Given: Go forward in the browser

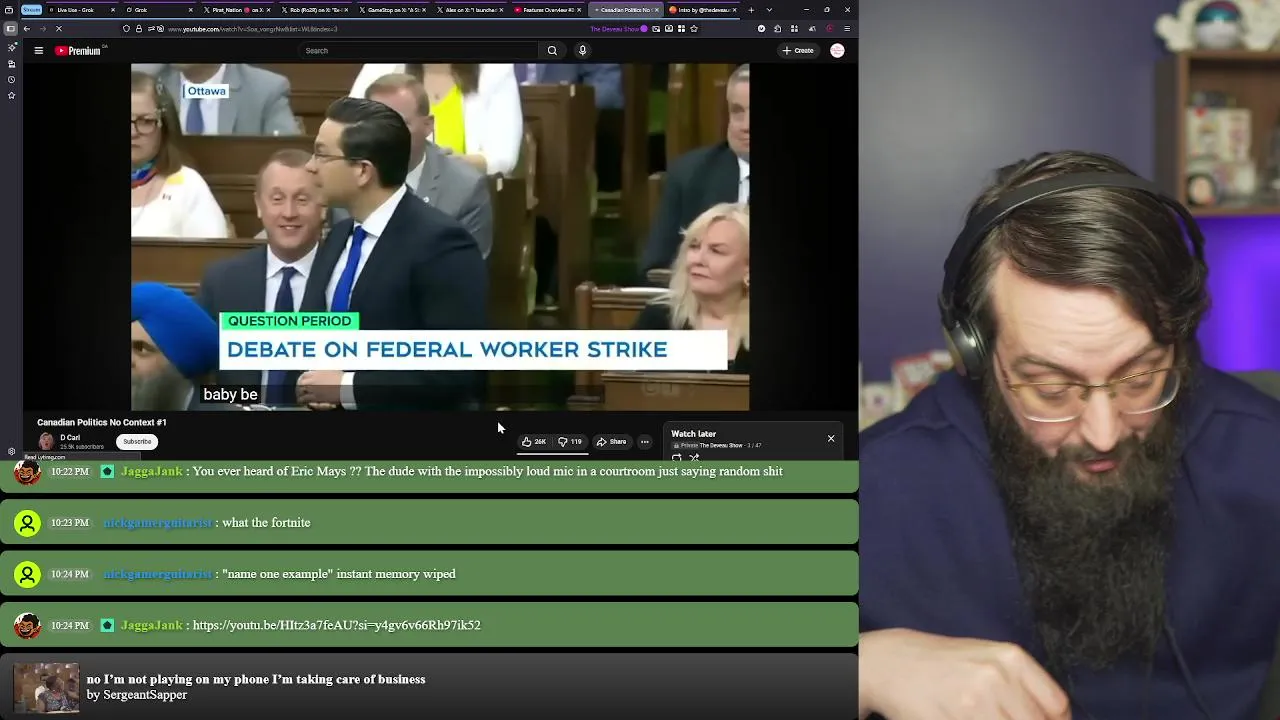Looking at the screenshot, I should pyautogui.click(x=41, y=29).
